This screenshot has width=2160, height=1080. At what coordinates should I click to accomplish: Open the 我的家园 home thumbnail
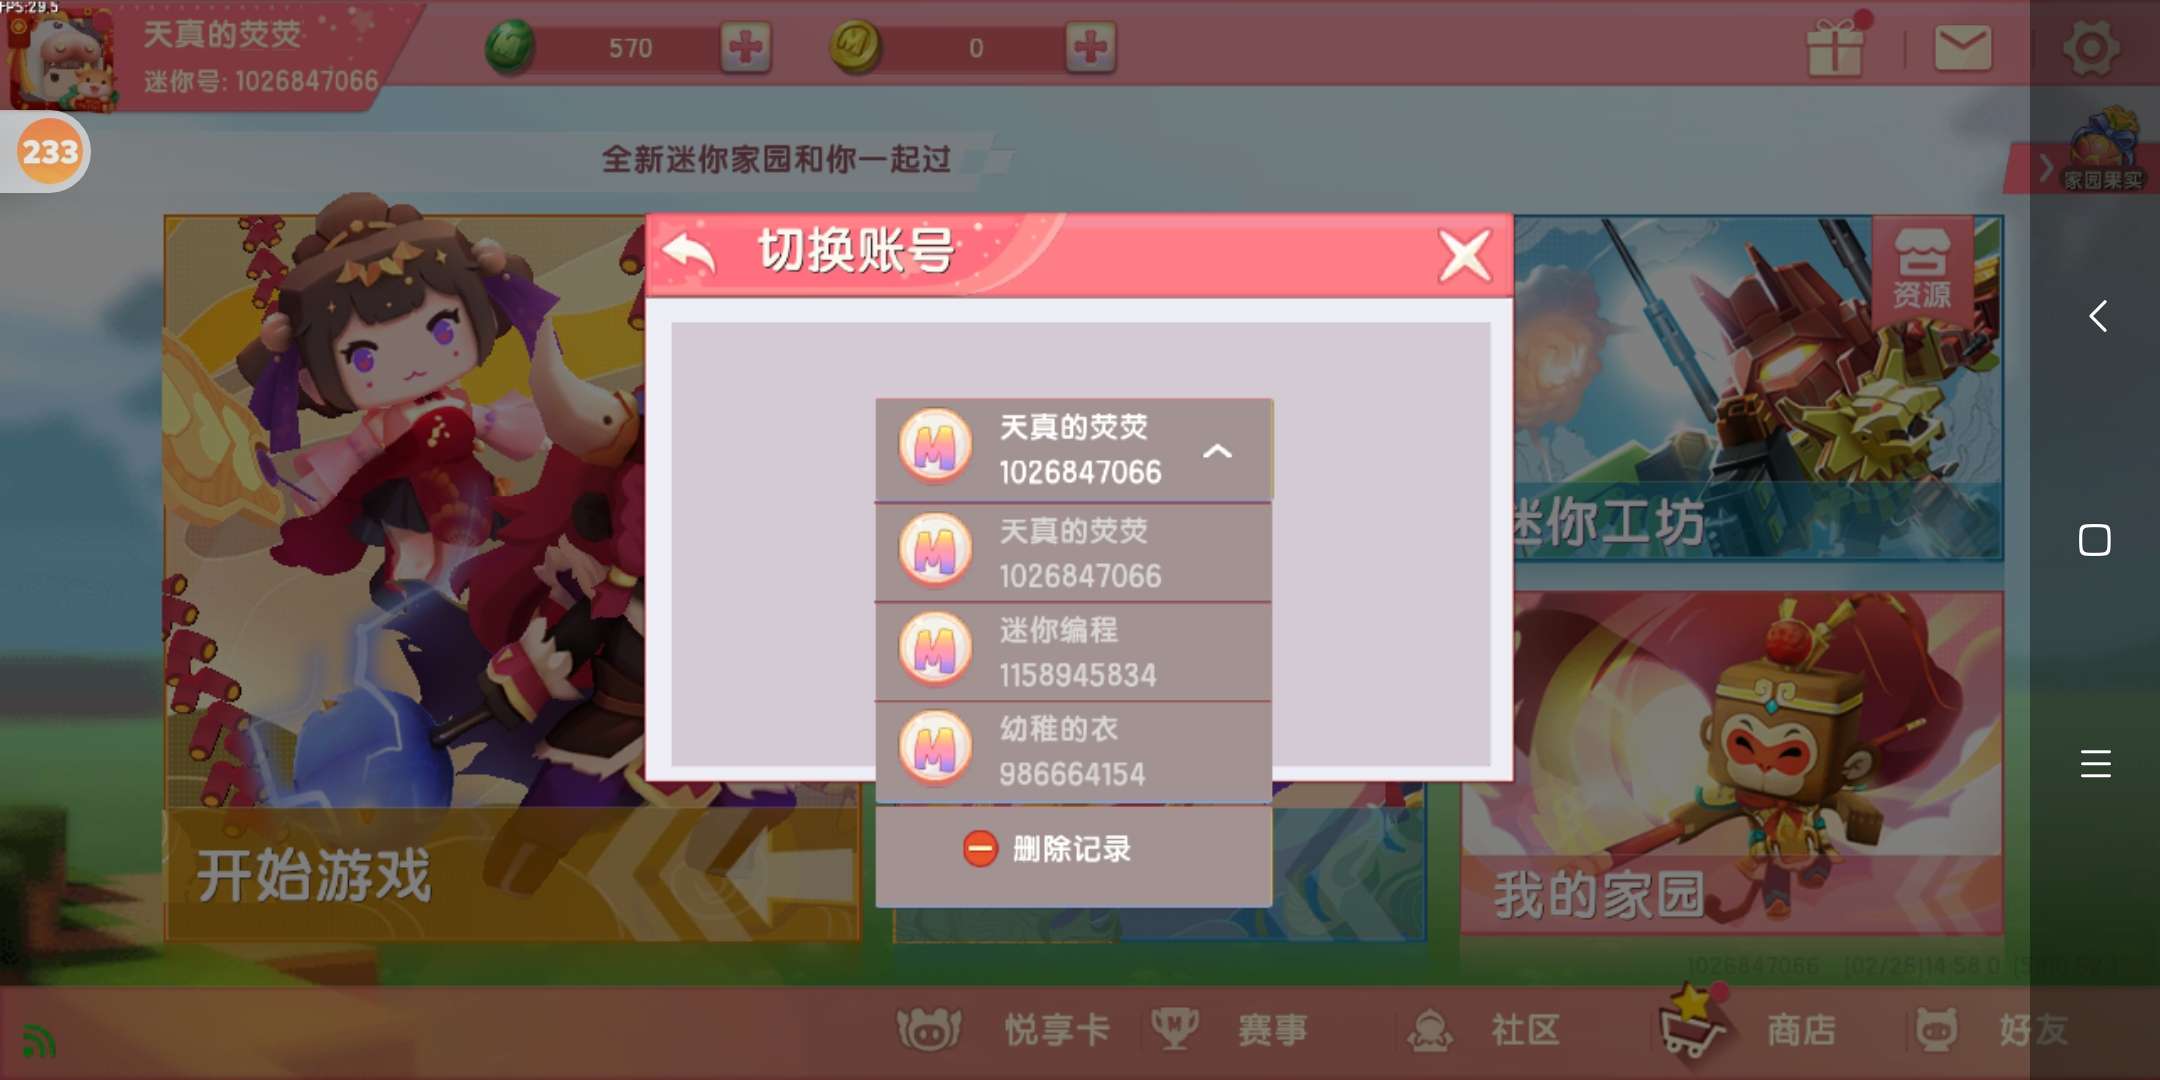[x=1732, y=763]
